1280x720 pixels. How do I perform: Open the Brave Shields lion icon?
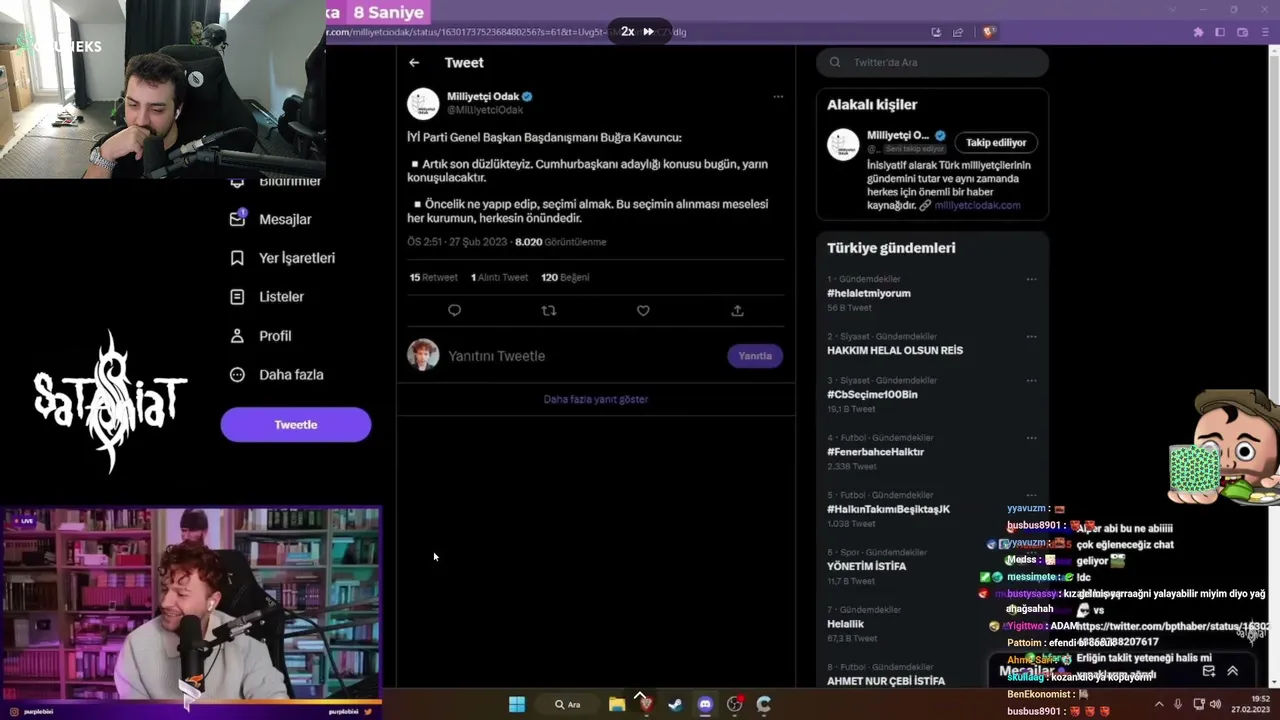coord(989,32)
